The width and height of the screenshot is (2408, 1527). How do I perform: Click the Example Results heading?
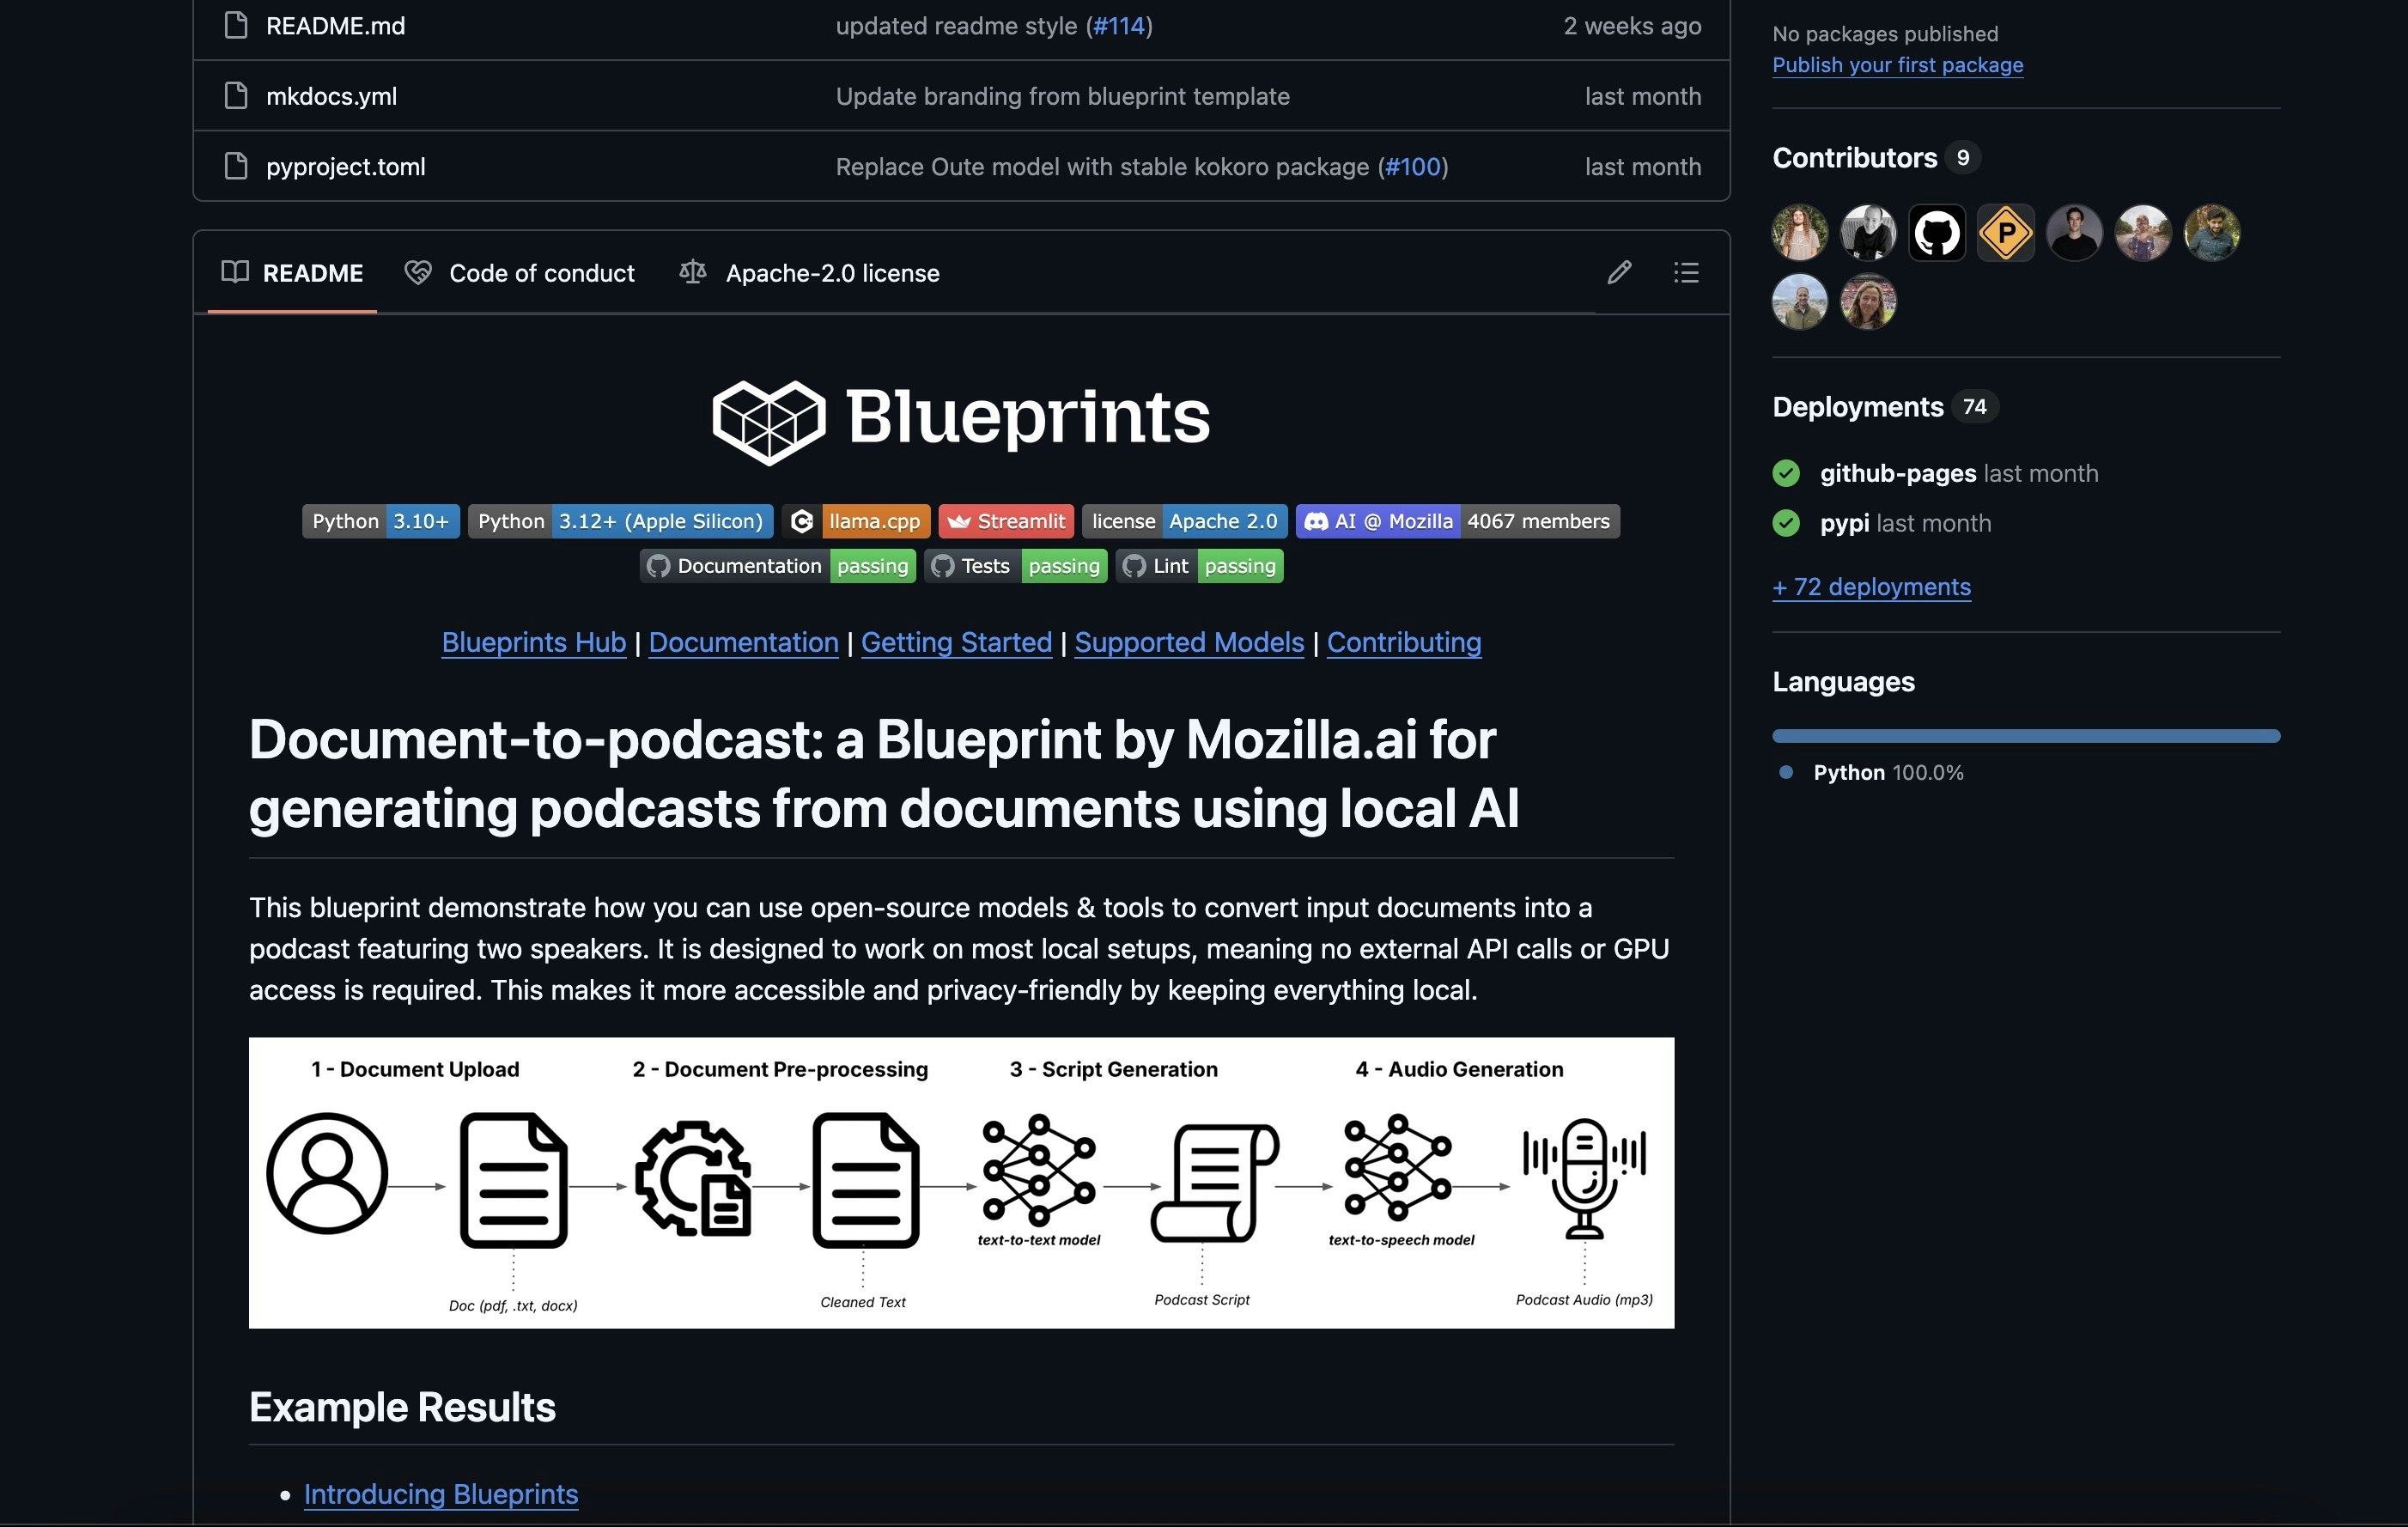tap(402, 1407)
